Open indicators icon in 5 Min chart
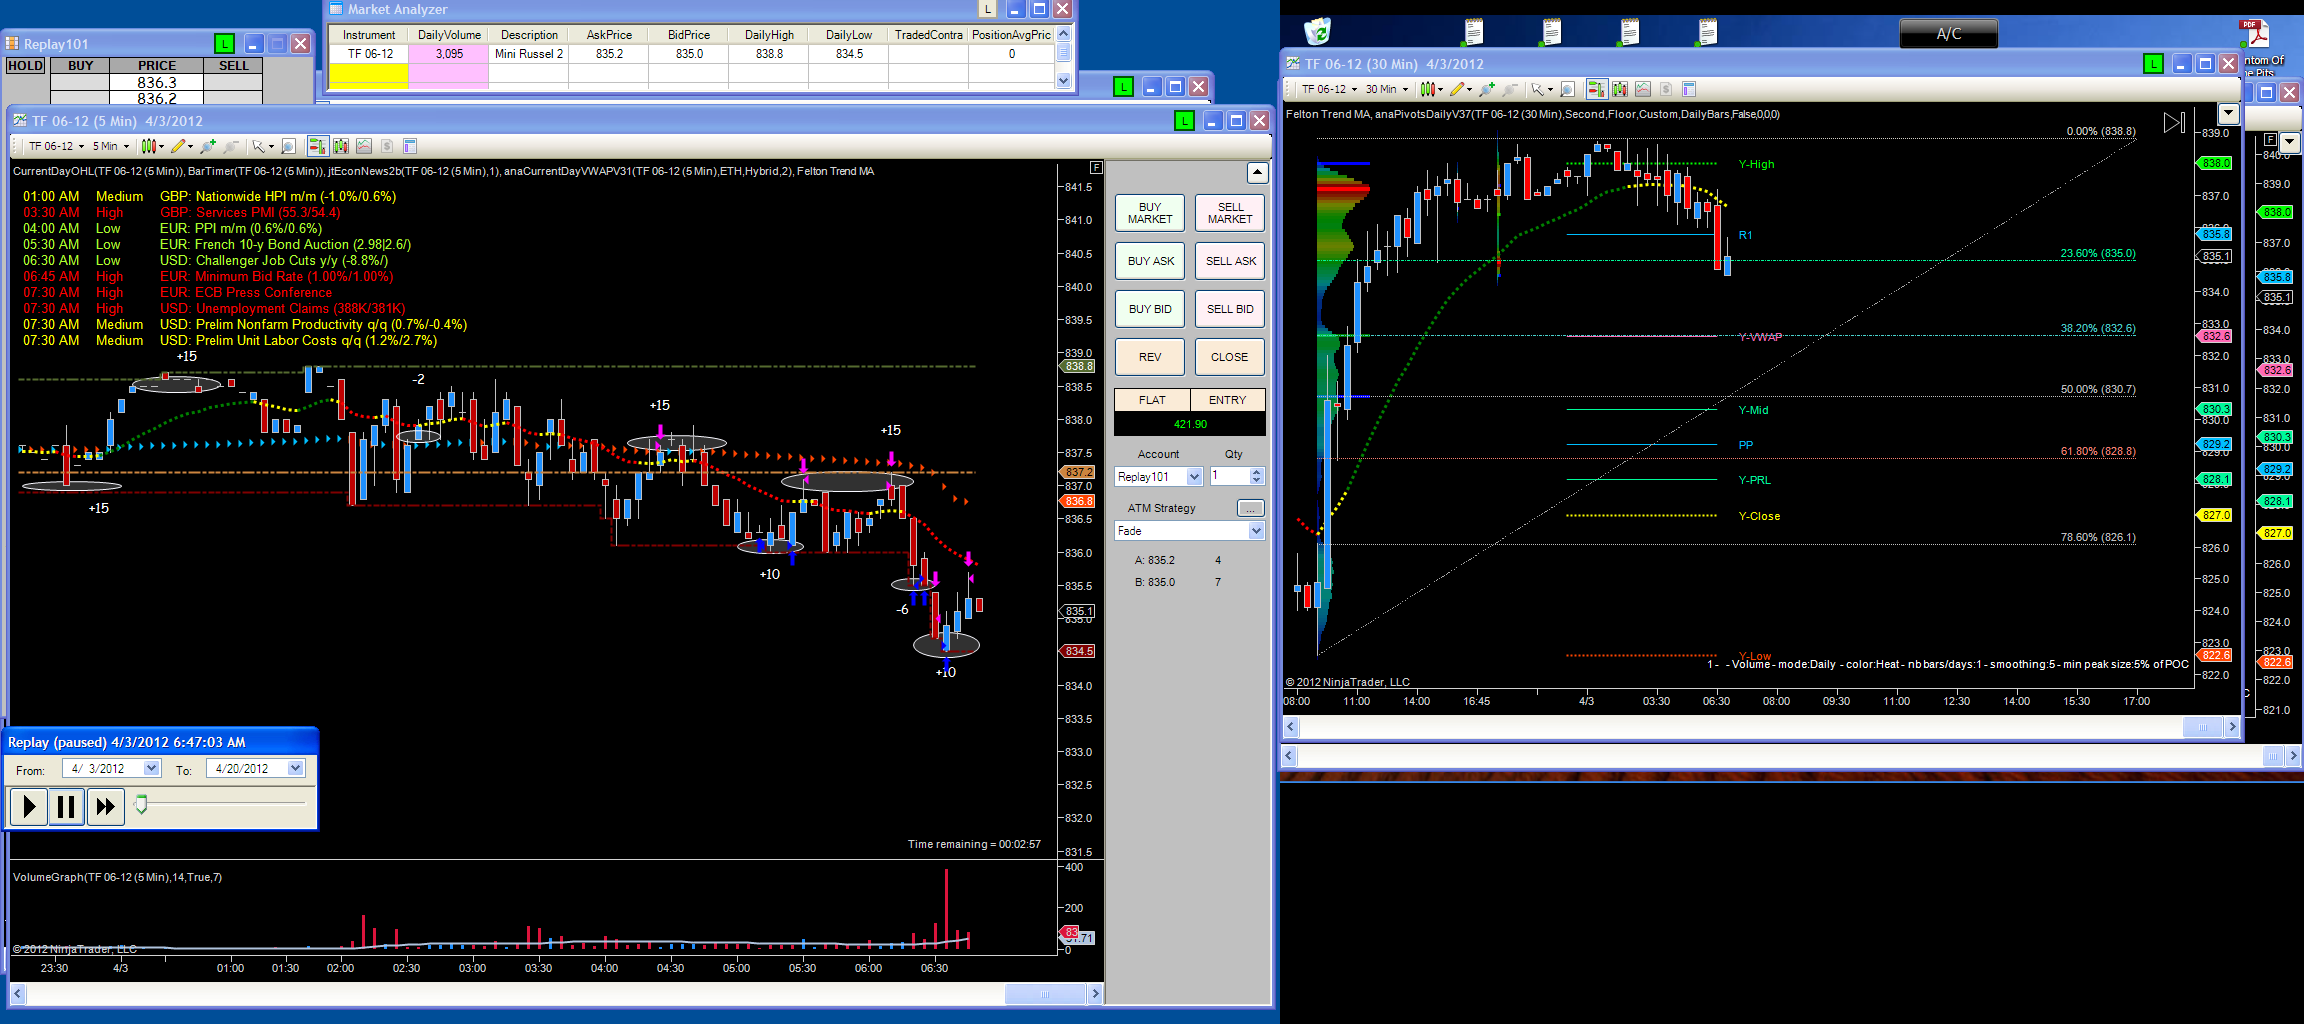Screen dimensions: 2304x1024 point(364,146)
